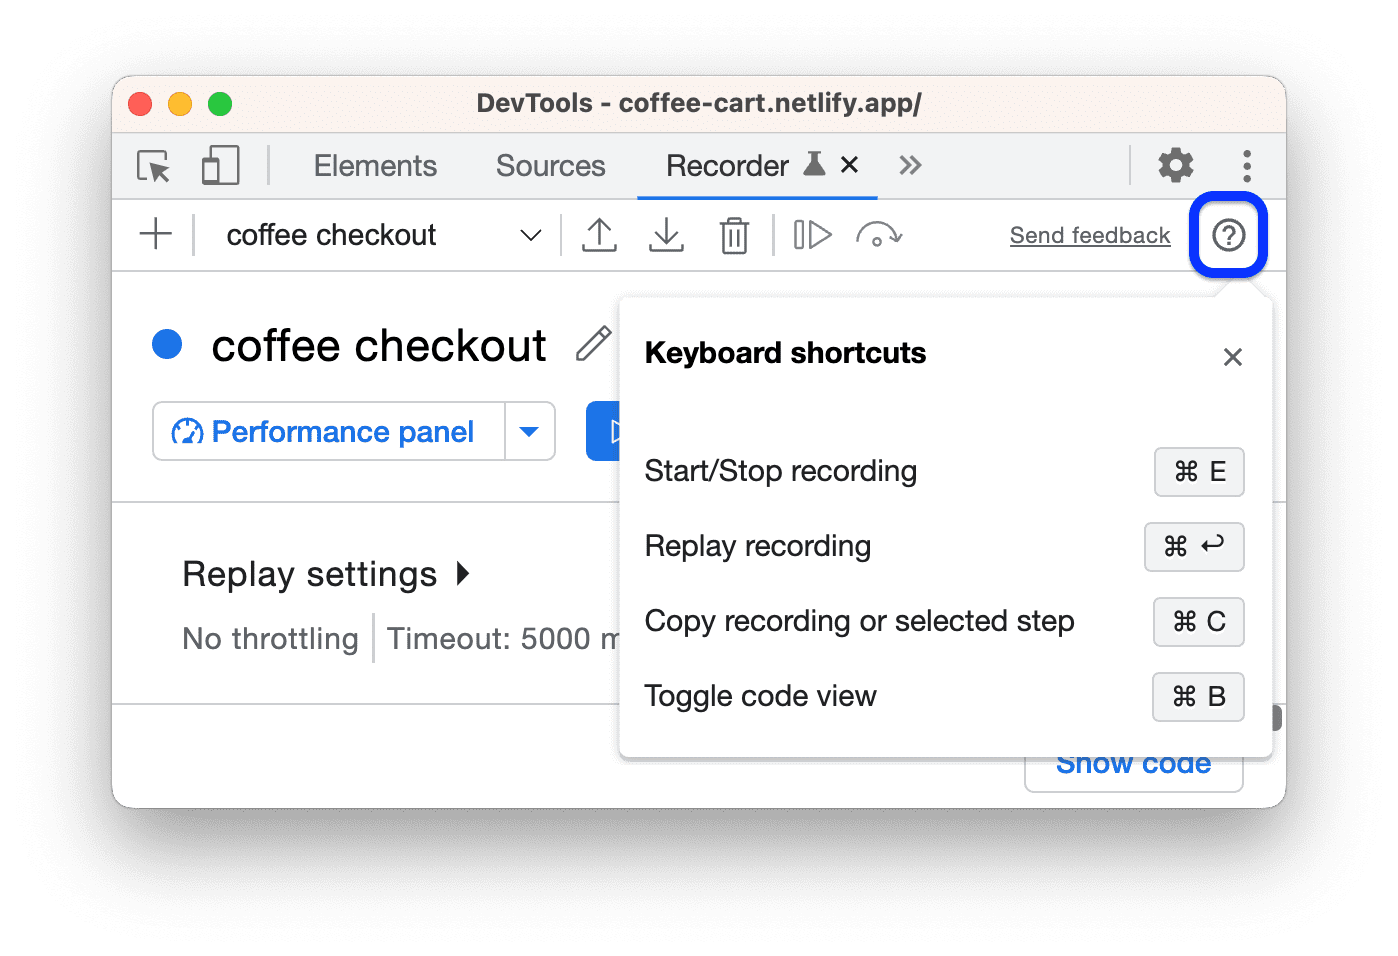Close the Keyboard shortcuts dialog
The image size is (1398, 956).
[x=1232, y=357]
